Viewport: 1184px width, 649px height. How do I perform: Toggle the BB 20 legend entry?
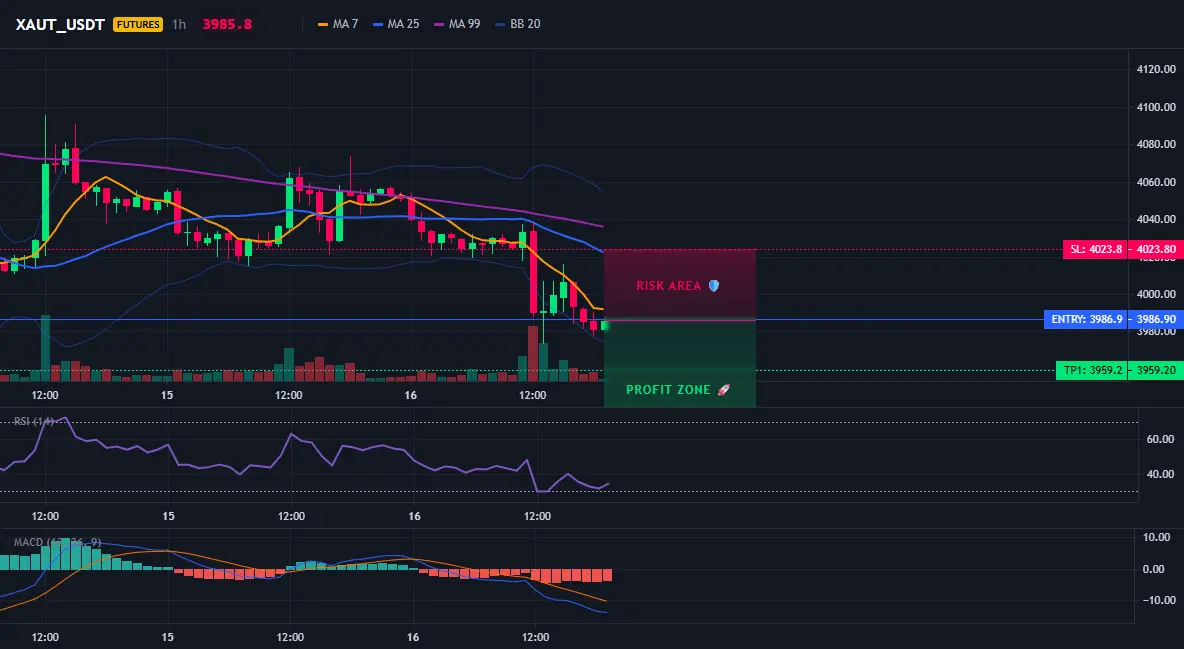tap(518, 24)
